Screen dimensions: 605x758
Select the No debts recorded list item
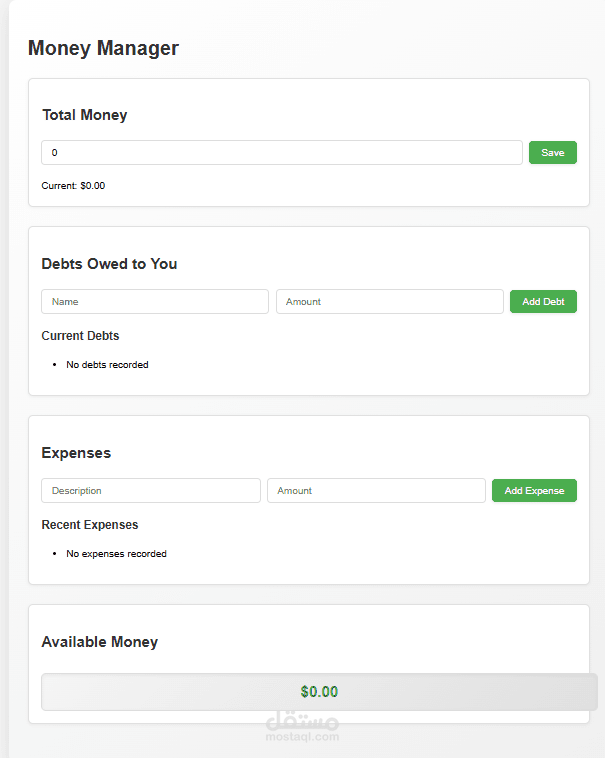coord(107,365)
